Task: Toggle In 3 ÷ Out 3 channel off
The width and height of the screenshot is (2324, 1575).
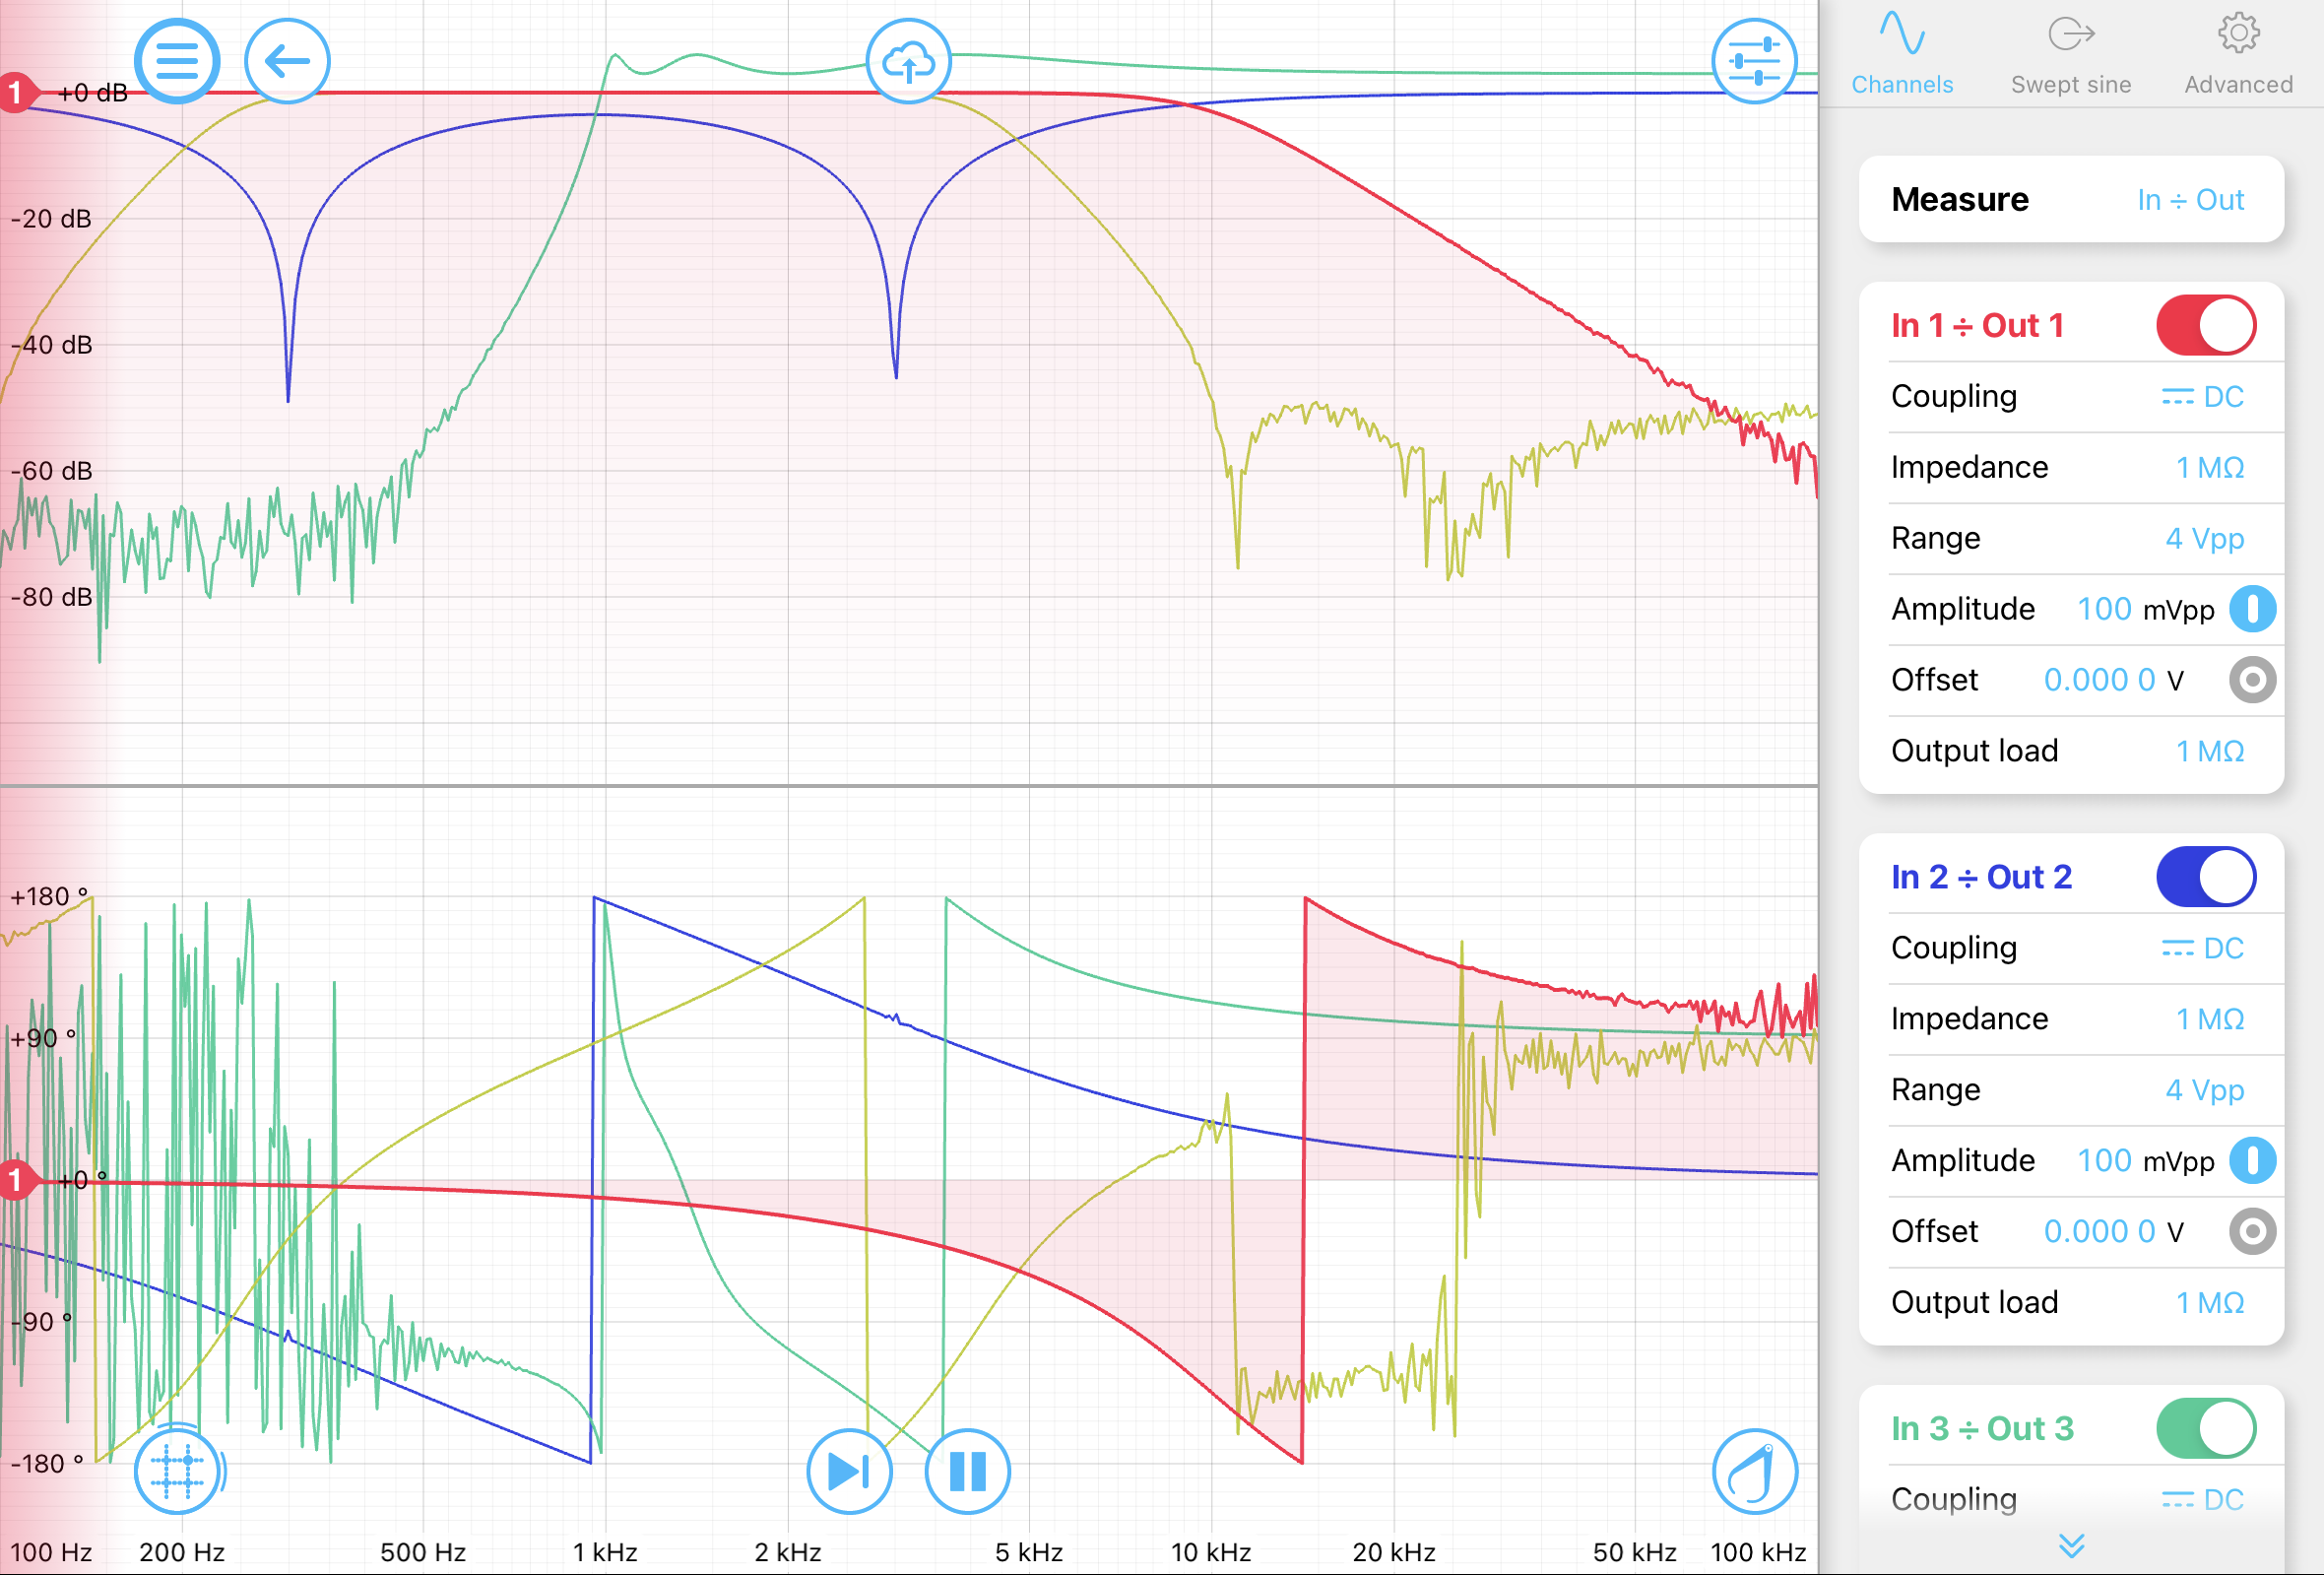Action: tap(2206, 1428)
